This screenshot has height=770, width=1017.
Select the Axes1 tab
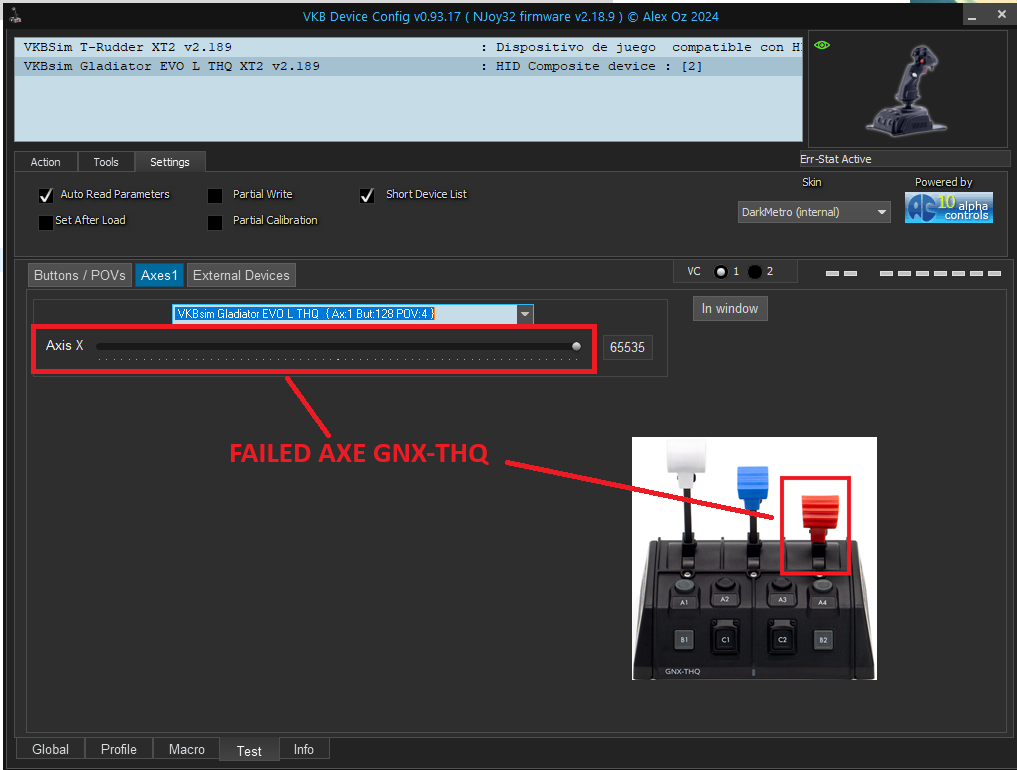(159, 275)
